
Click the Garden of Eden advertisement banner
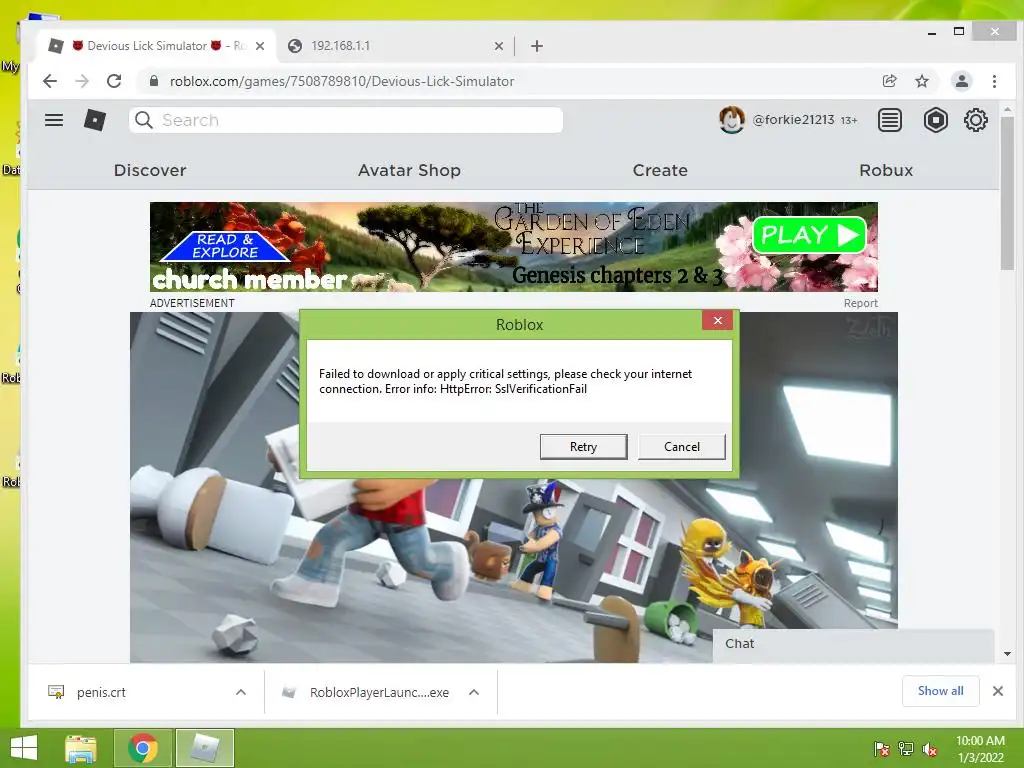coord(514,247)
